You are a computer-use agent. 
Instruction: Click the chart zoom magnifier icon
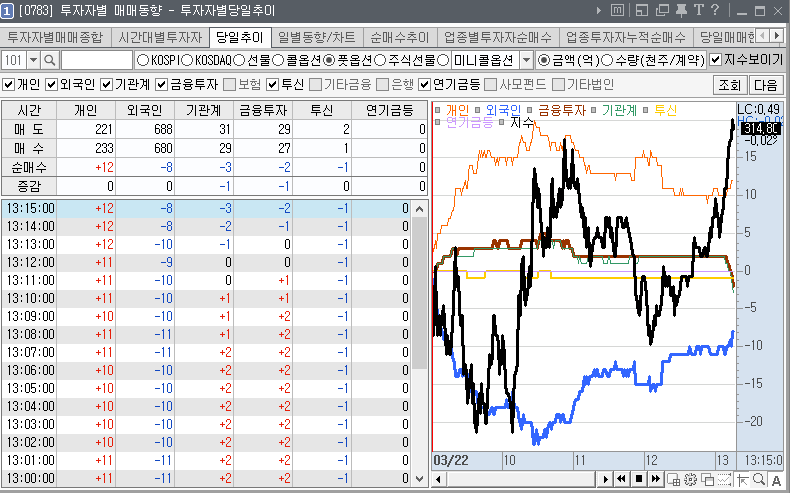(x=759, y=480)
